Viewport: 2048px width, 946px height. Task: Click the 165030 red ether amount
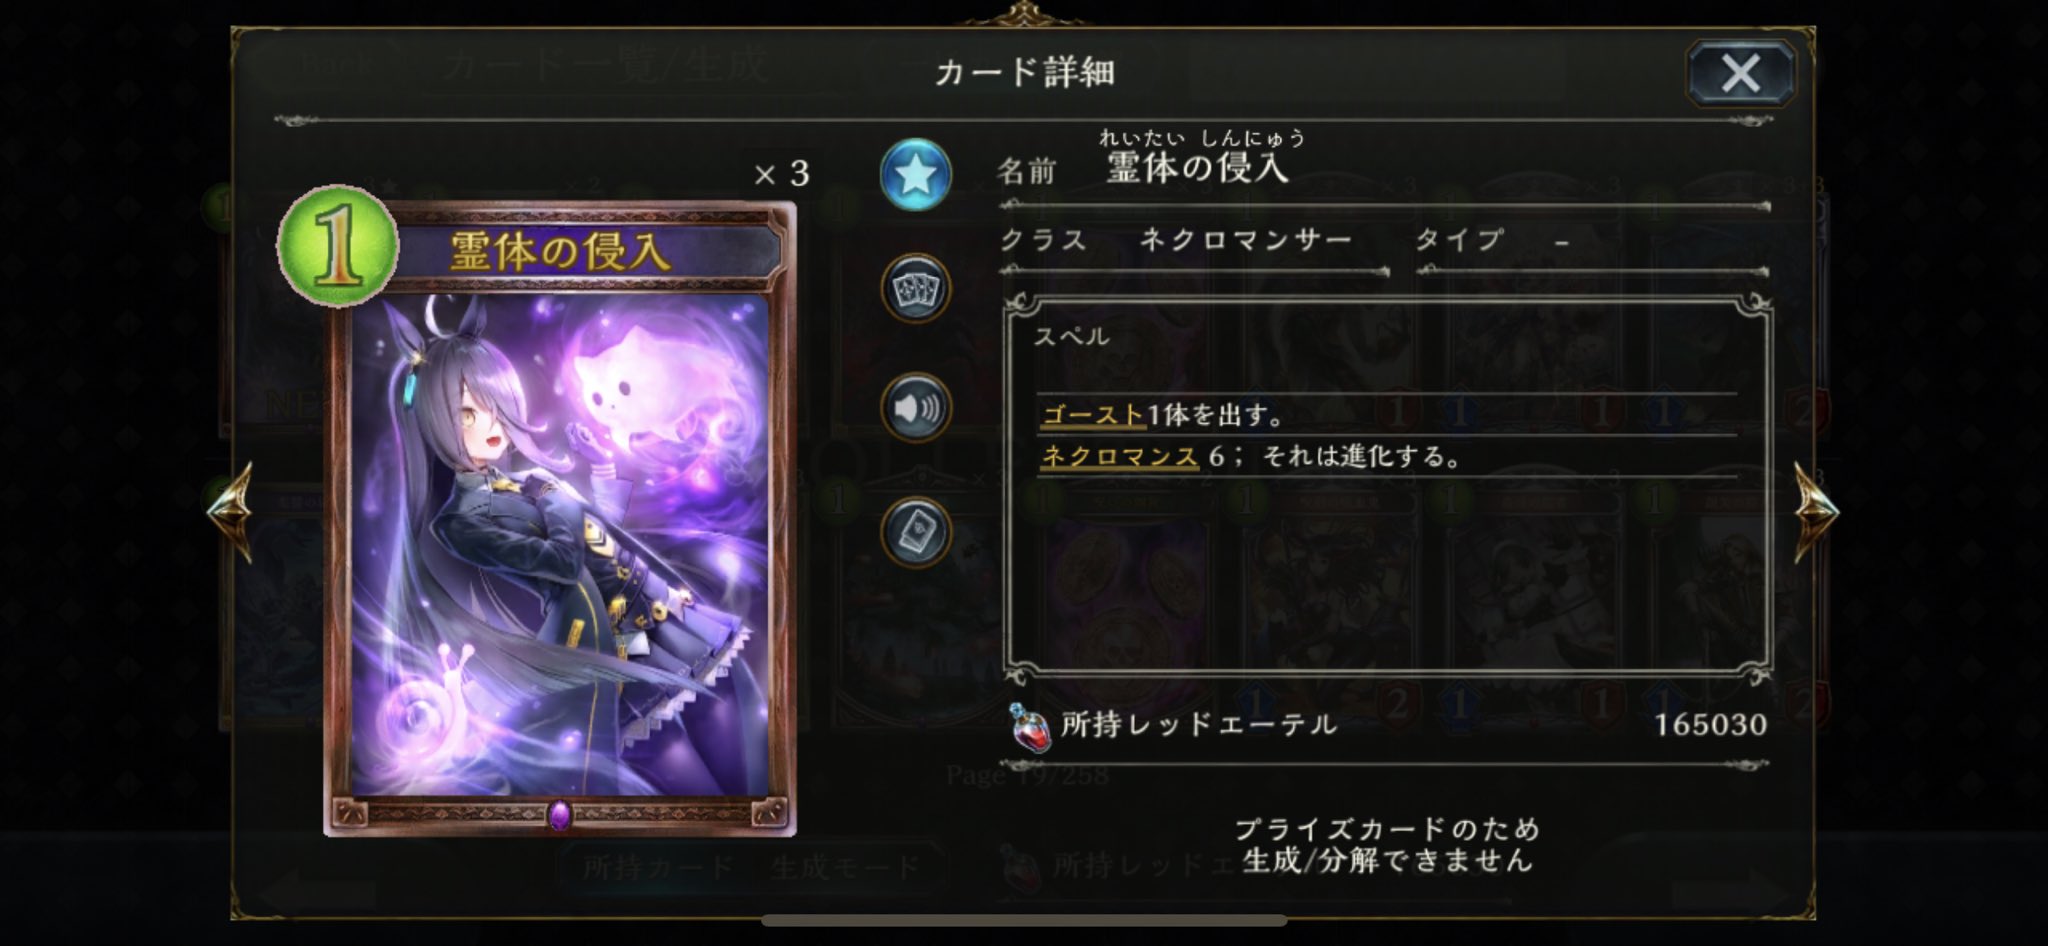(1710, 725)
